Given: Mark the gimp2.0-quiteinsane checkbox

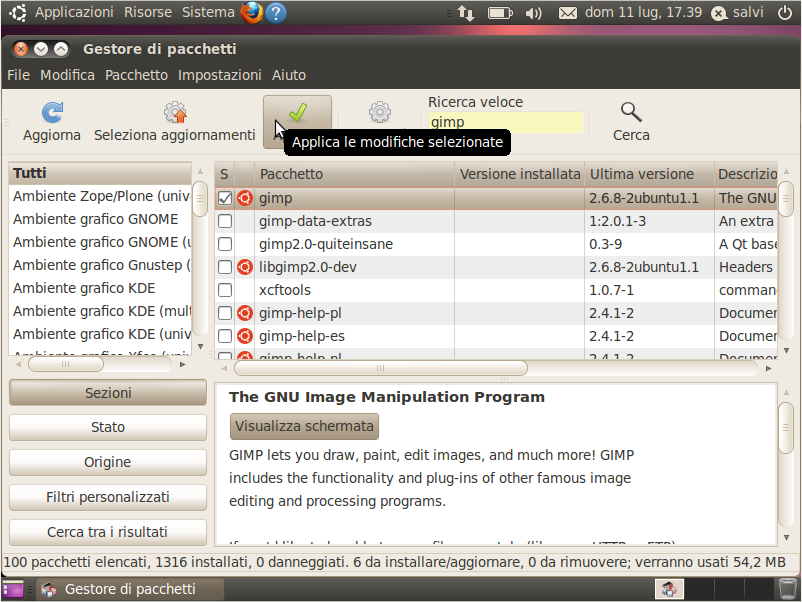Looking at the screenshot, I should click(x=225, y=244).
